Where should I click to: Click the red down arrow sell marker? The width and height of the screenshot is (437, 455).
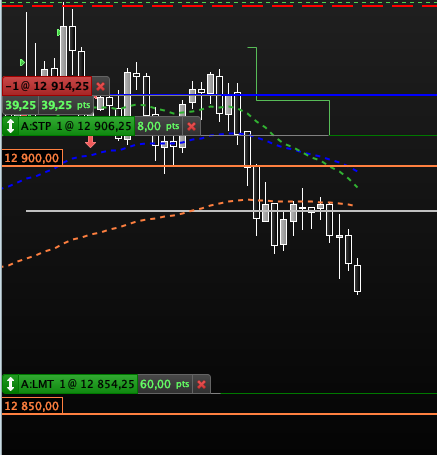point(90,142)
